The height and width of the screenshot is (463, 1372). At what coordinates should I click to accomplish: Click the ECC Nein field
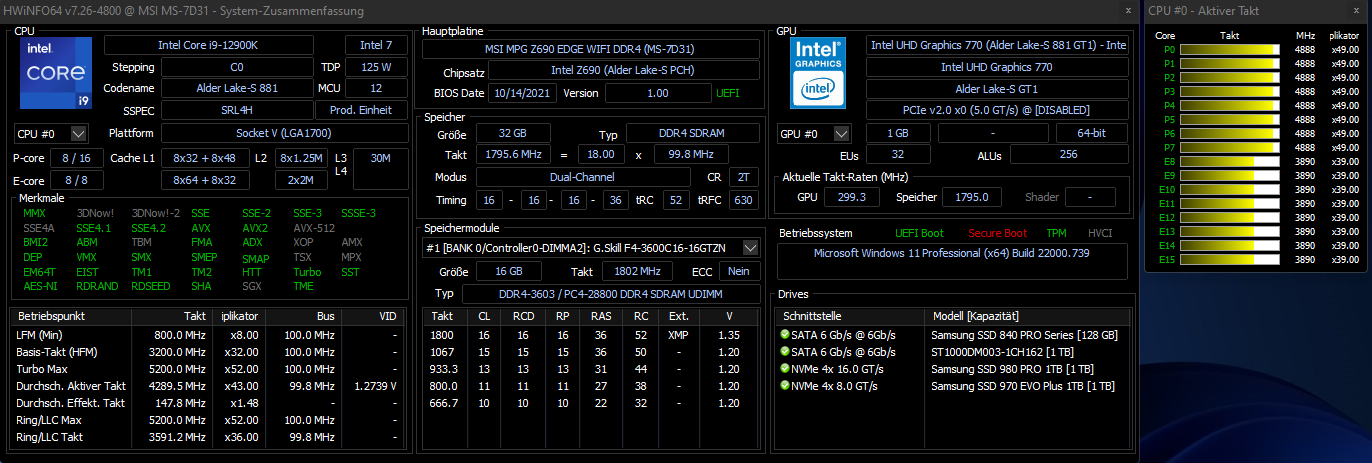[x=739, y=271]
